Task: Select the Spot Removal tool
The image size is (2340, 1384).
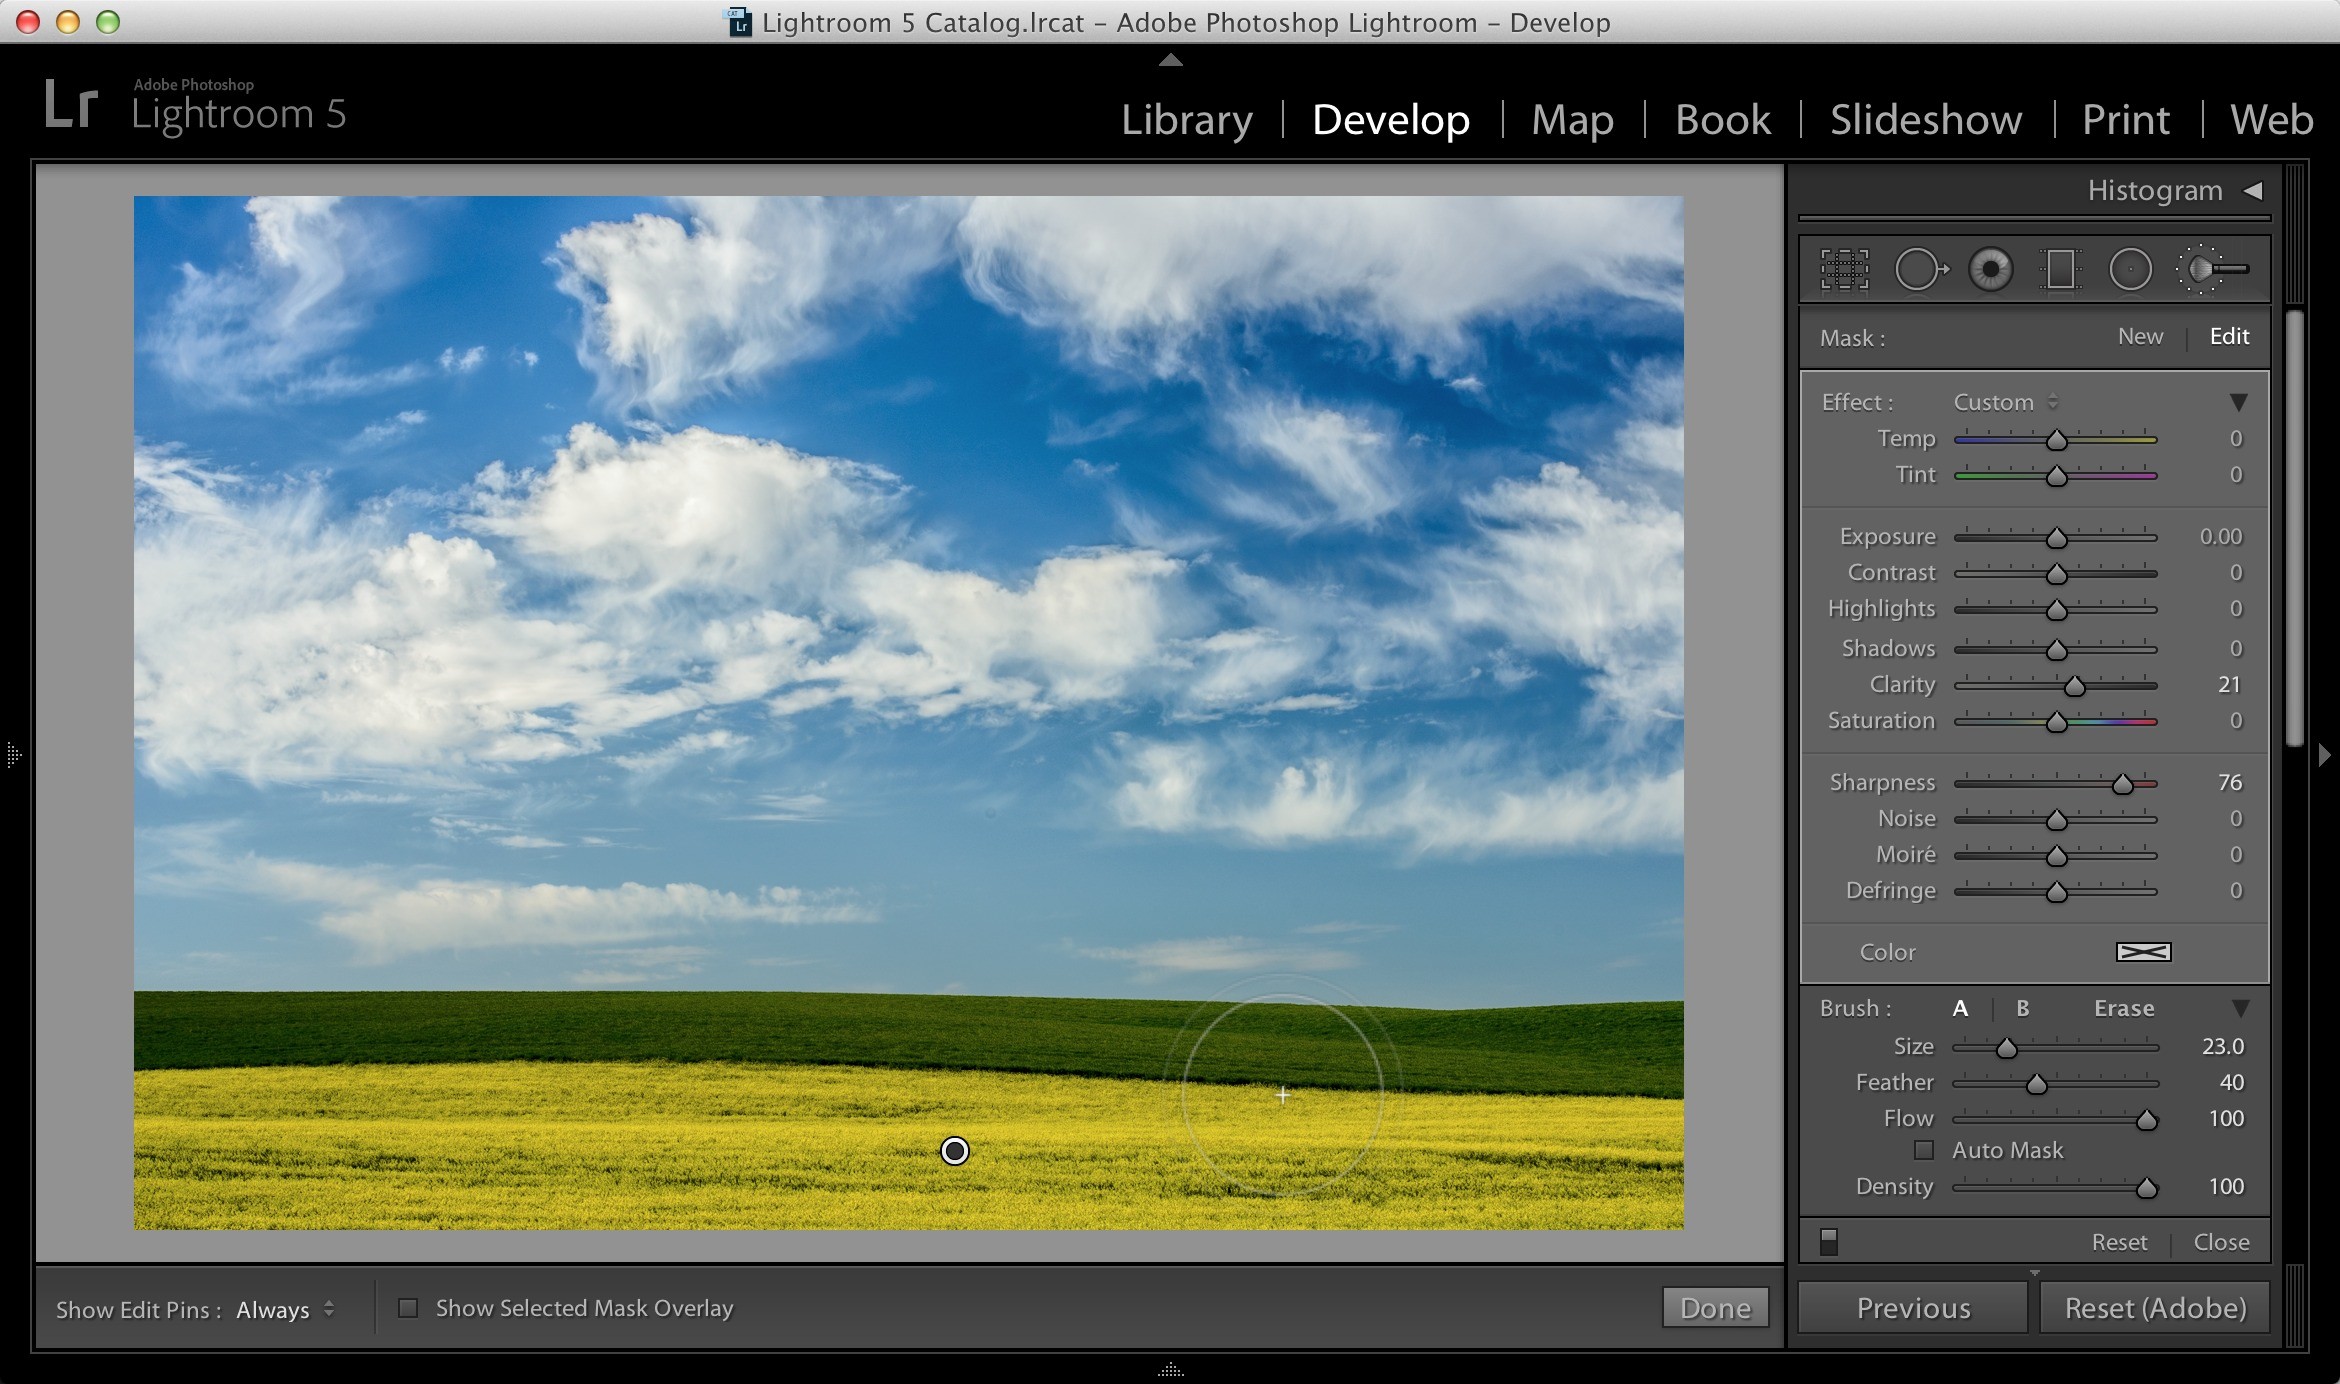Action: 1921,270
